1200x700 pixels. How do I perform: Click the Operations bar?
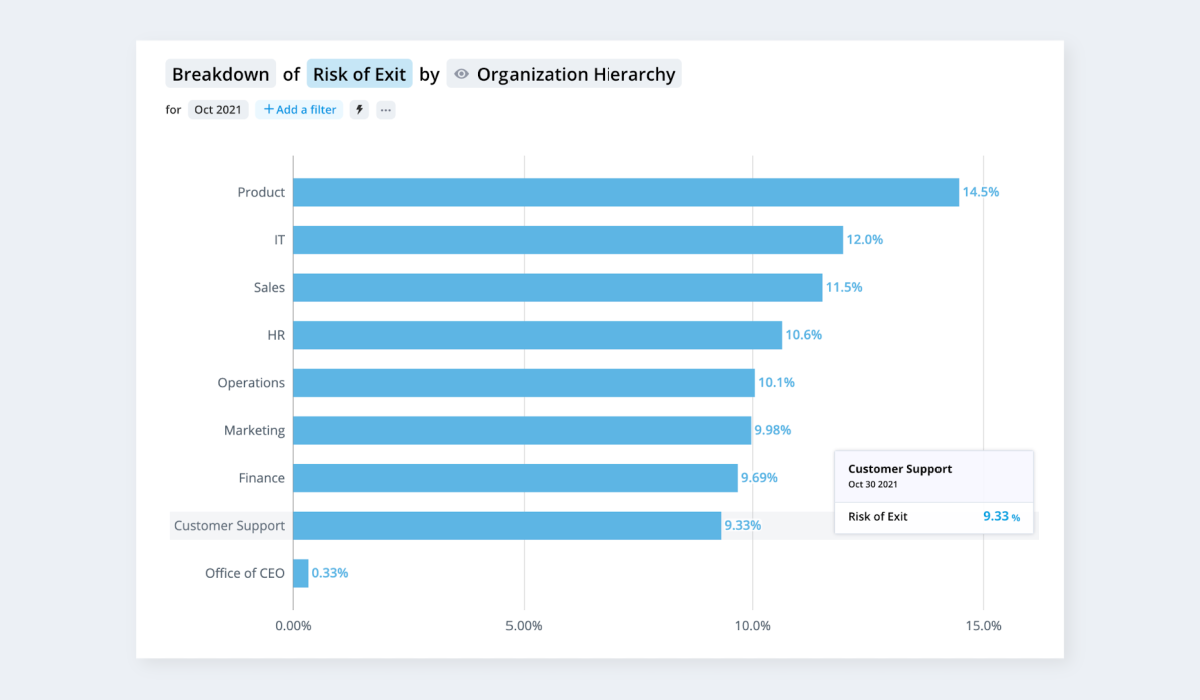[524, 383]
